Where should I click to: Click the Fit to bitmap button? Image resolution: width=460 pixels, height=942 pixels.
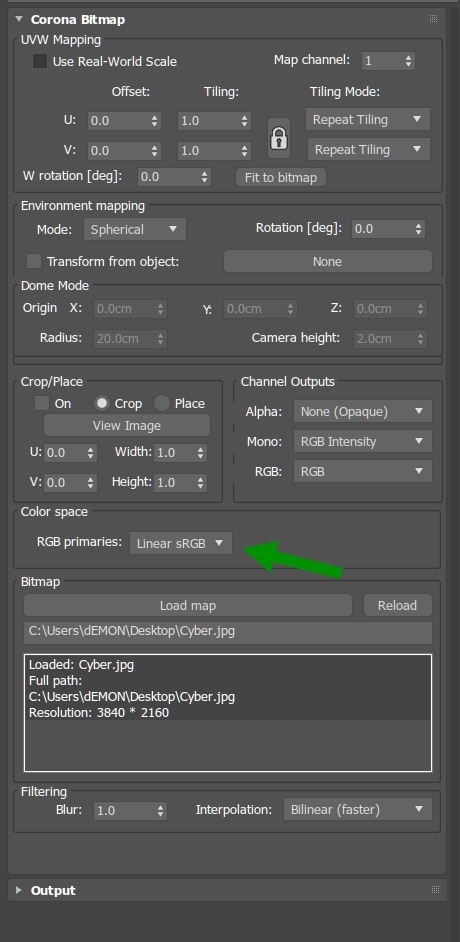[x=281, y=178]
